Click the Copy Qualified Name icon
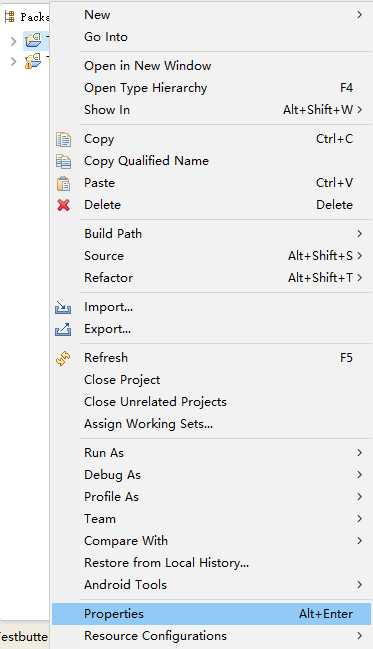 click(x=63, y=161)
